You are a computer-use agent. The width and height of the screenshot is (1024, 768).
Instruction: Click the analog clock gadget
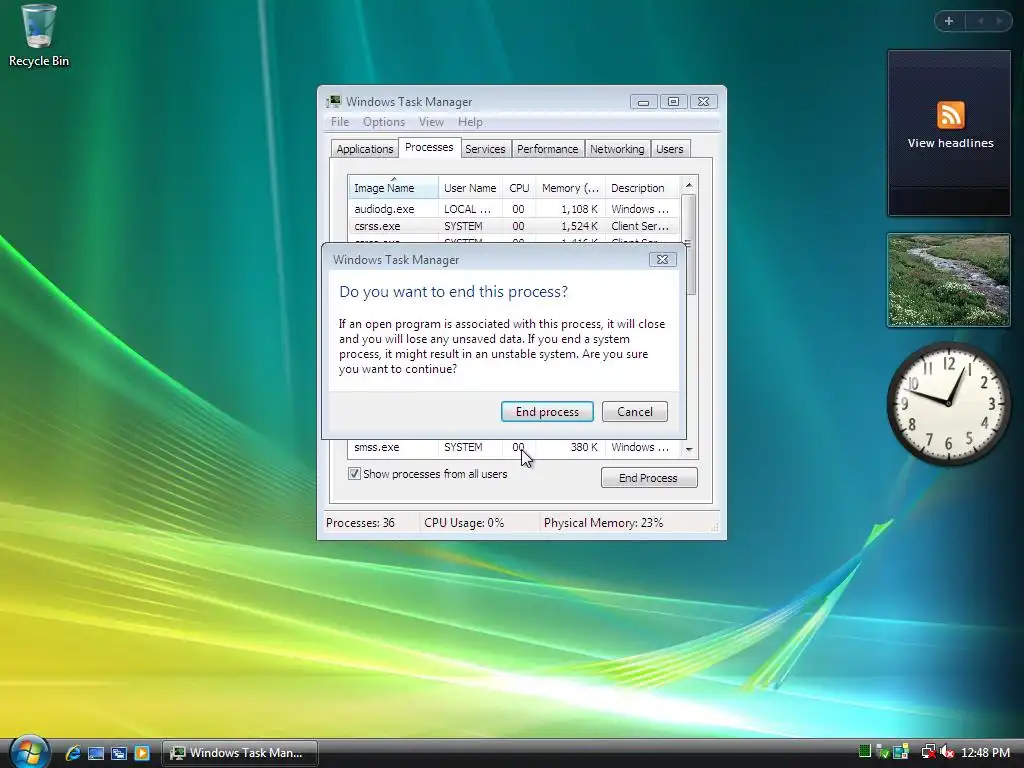(x=948, y=403)
